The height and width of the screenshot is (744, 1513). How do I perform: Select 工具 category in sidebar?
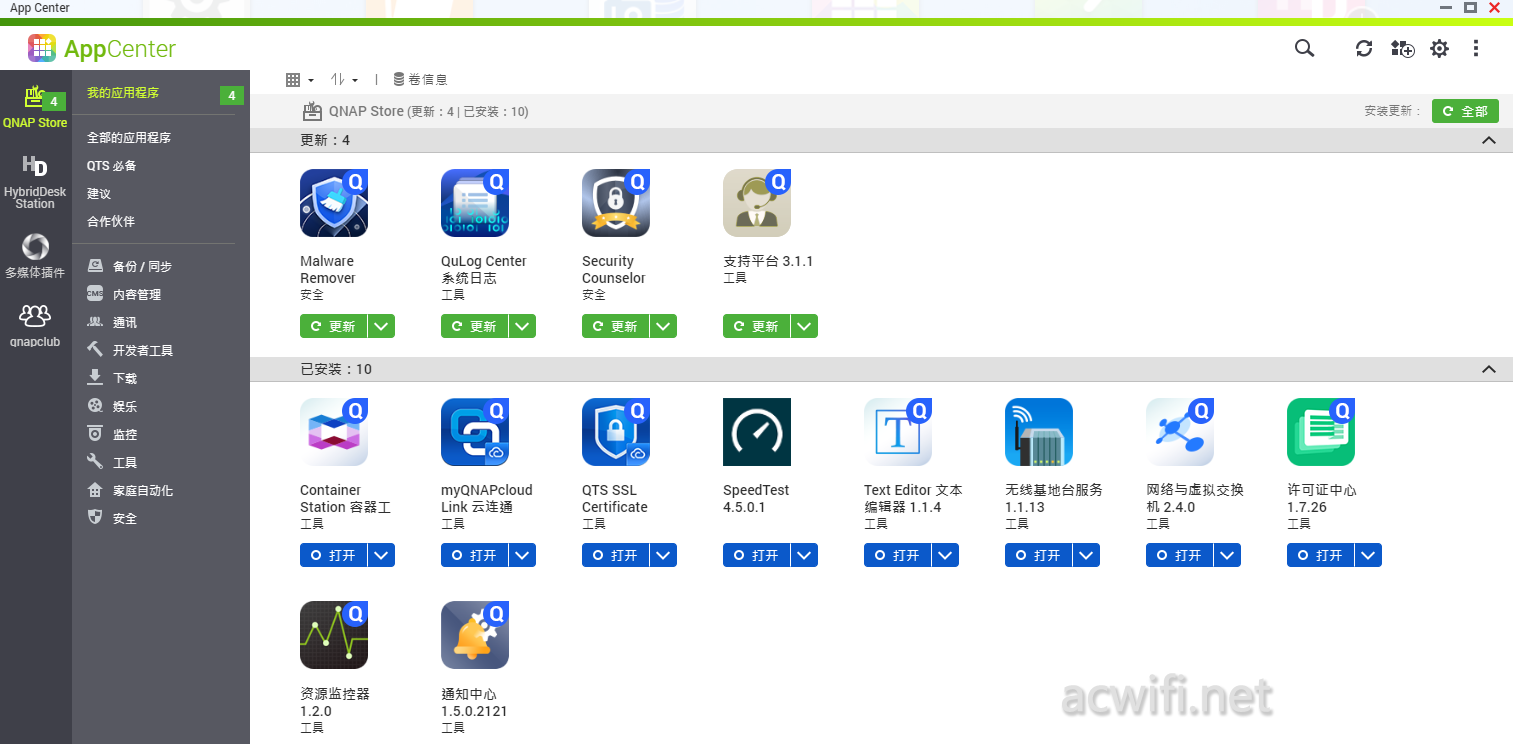click(112, 463)
